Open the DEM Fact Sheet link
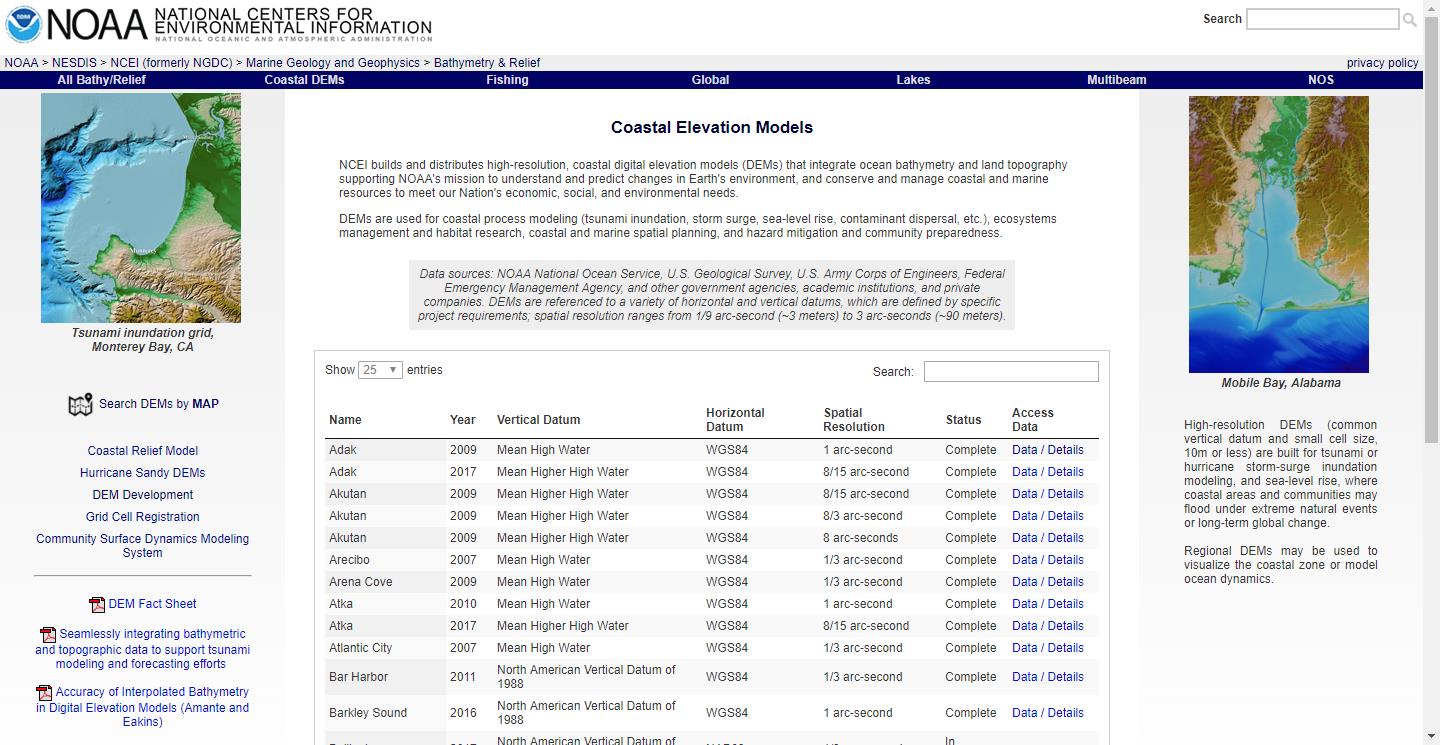The height and width of the screenshot is (745, 1440). (152, 604)
